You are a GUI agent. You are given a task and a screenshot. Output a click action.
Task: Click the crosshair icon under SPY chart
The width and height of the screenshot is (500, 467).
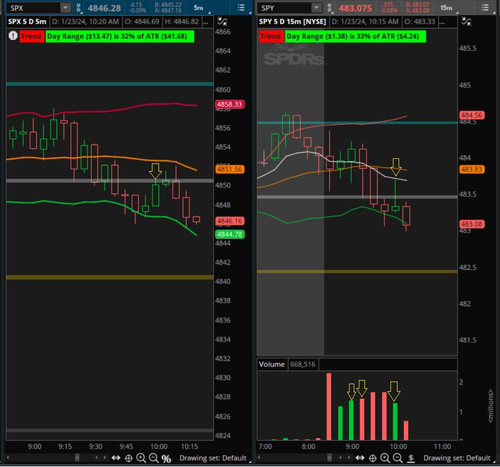tap(373, 458)
